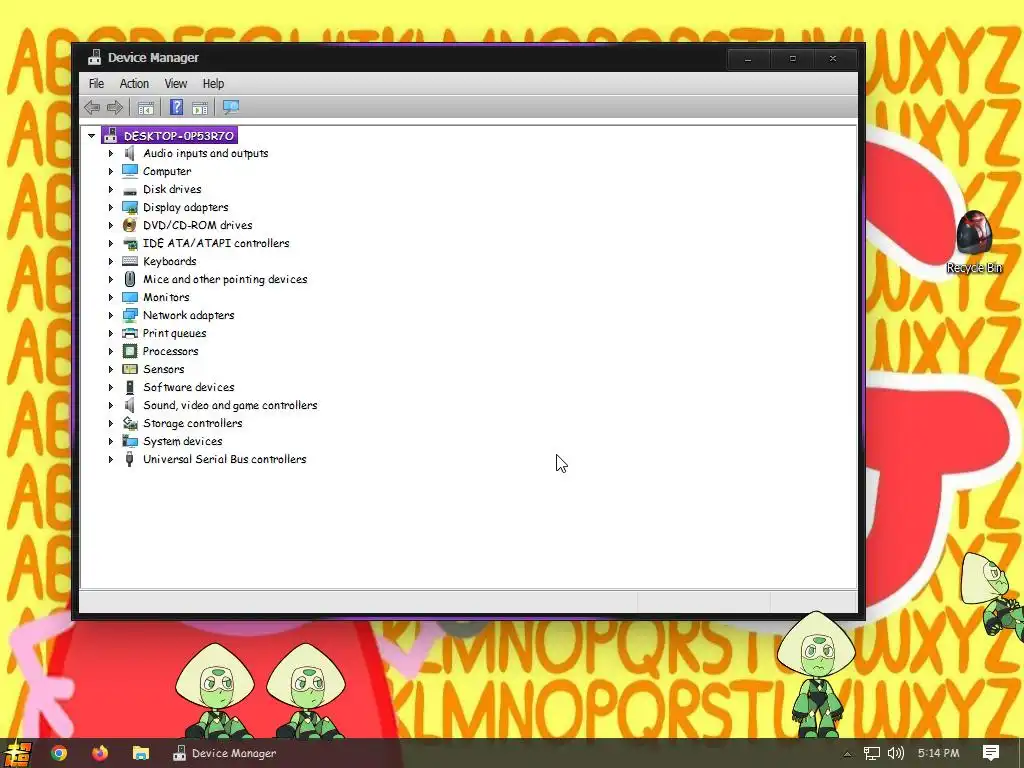This screenshot has height=768, width=1024.
Task: Expand the Processors arrow
Action: tap(110, 351)
